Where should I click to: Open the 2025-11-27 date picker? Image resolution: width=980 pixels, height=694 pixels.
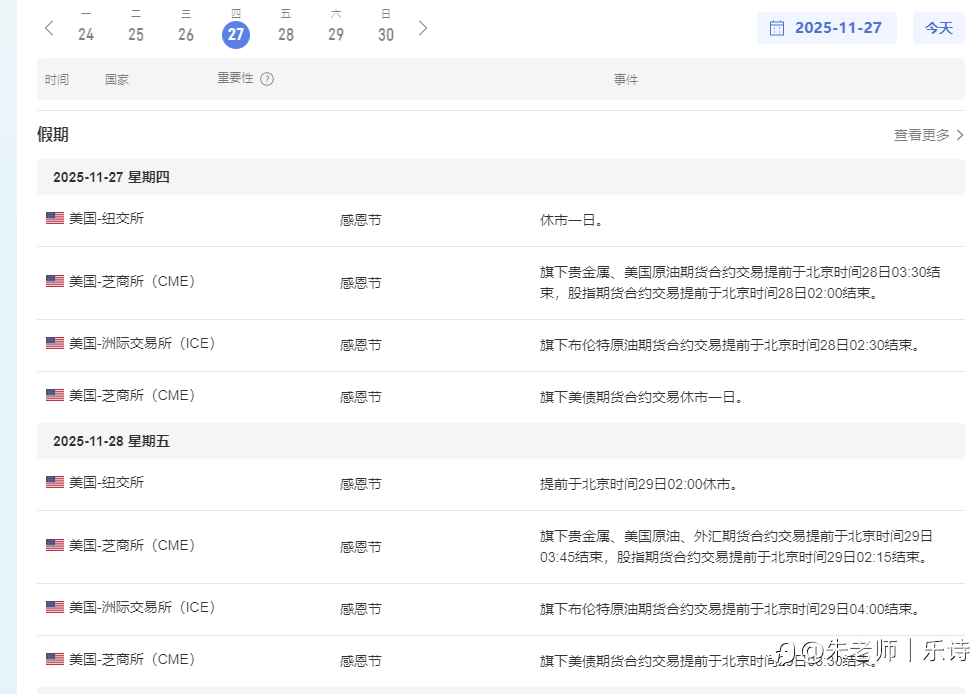(x=837, y=28)
